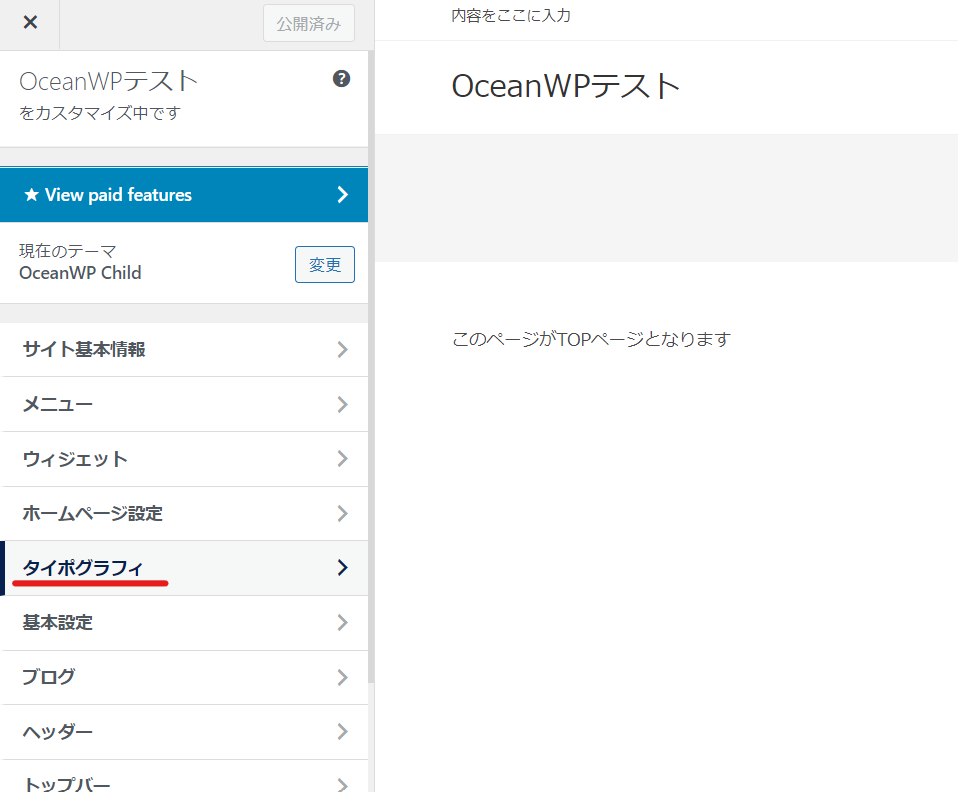The image size is (958, 792).
Task: Open the ウィジェット panel
Action: pyautogui.click(x=75, y=459)
